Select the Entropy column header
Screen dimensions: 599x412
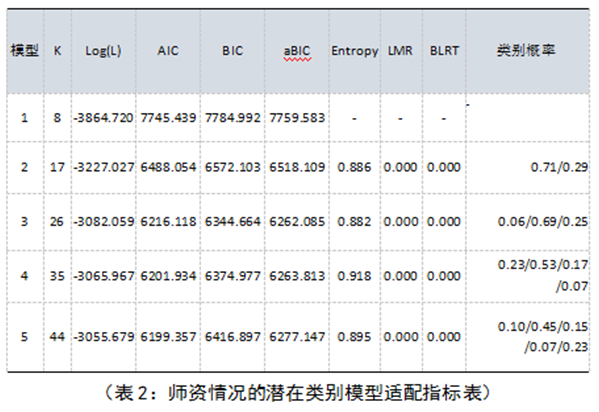(x=355, y=51)
